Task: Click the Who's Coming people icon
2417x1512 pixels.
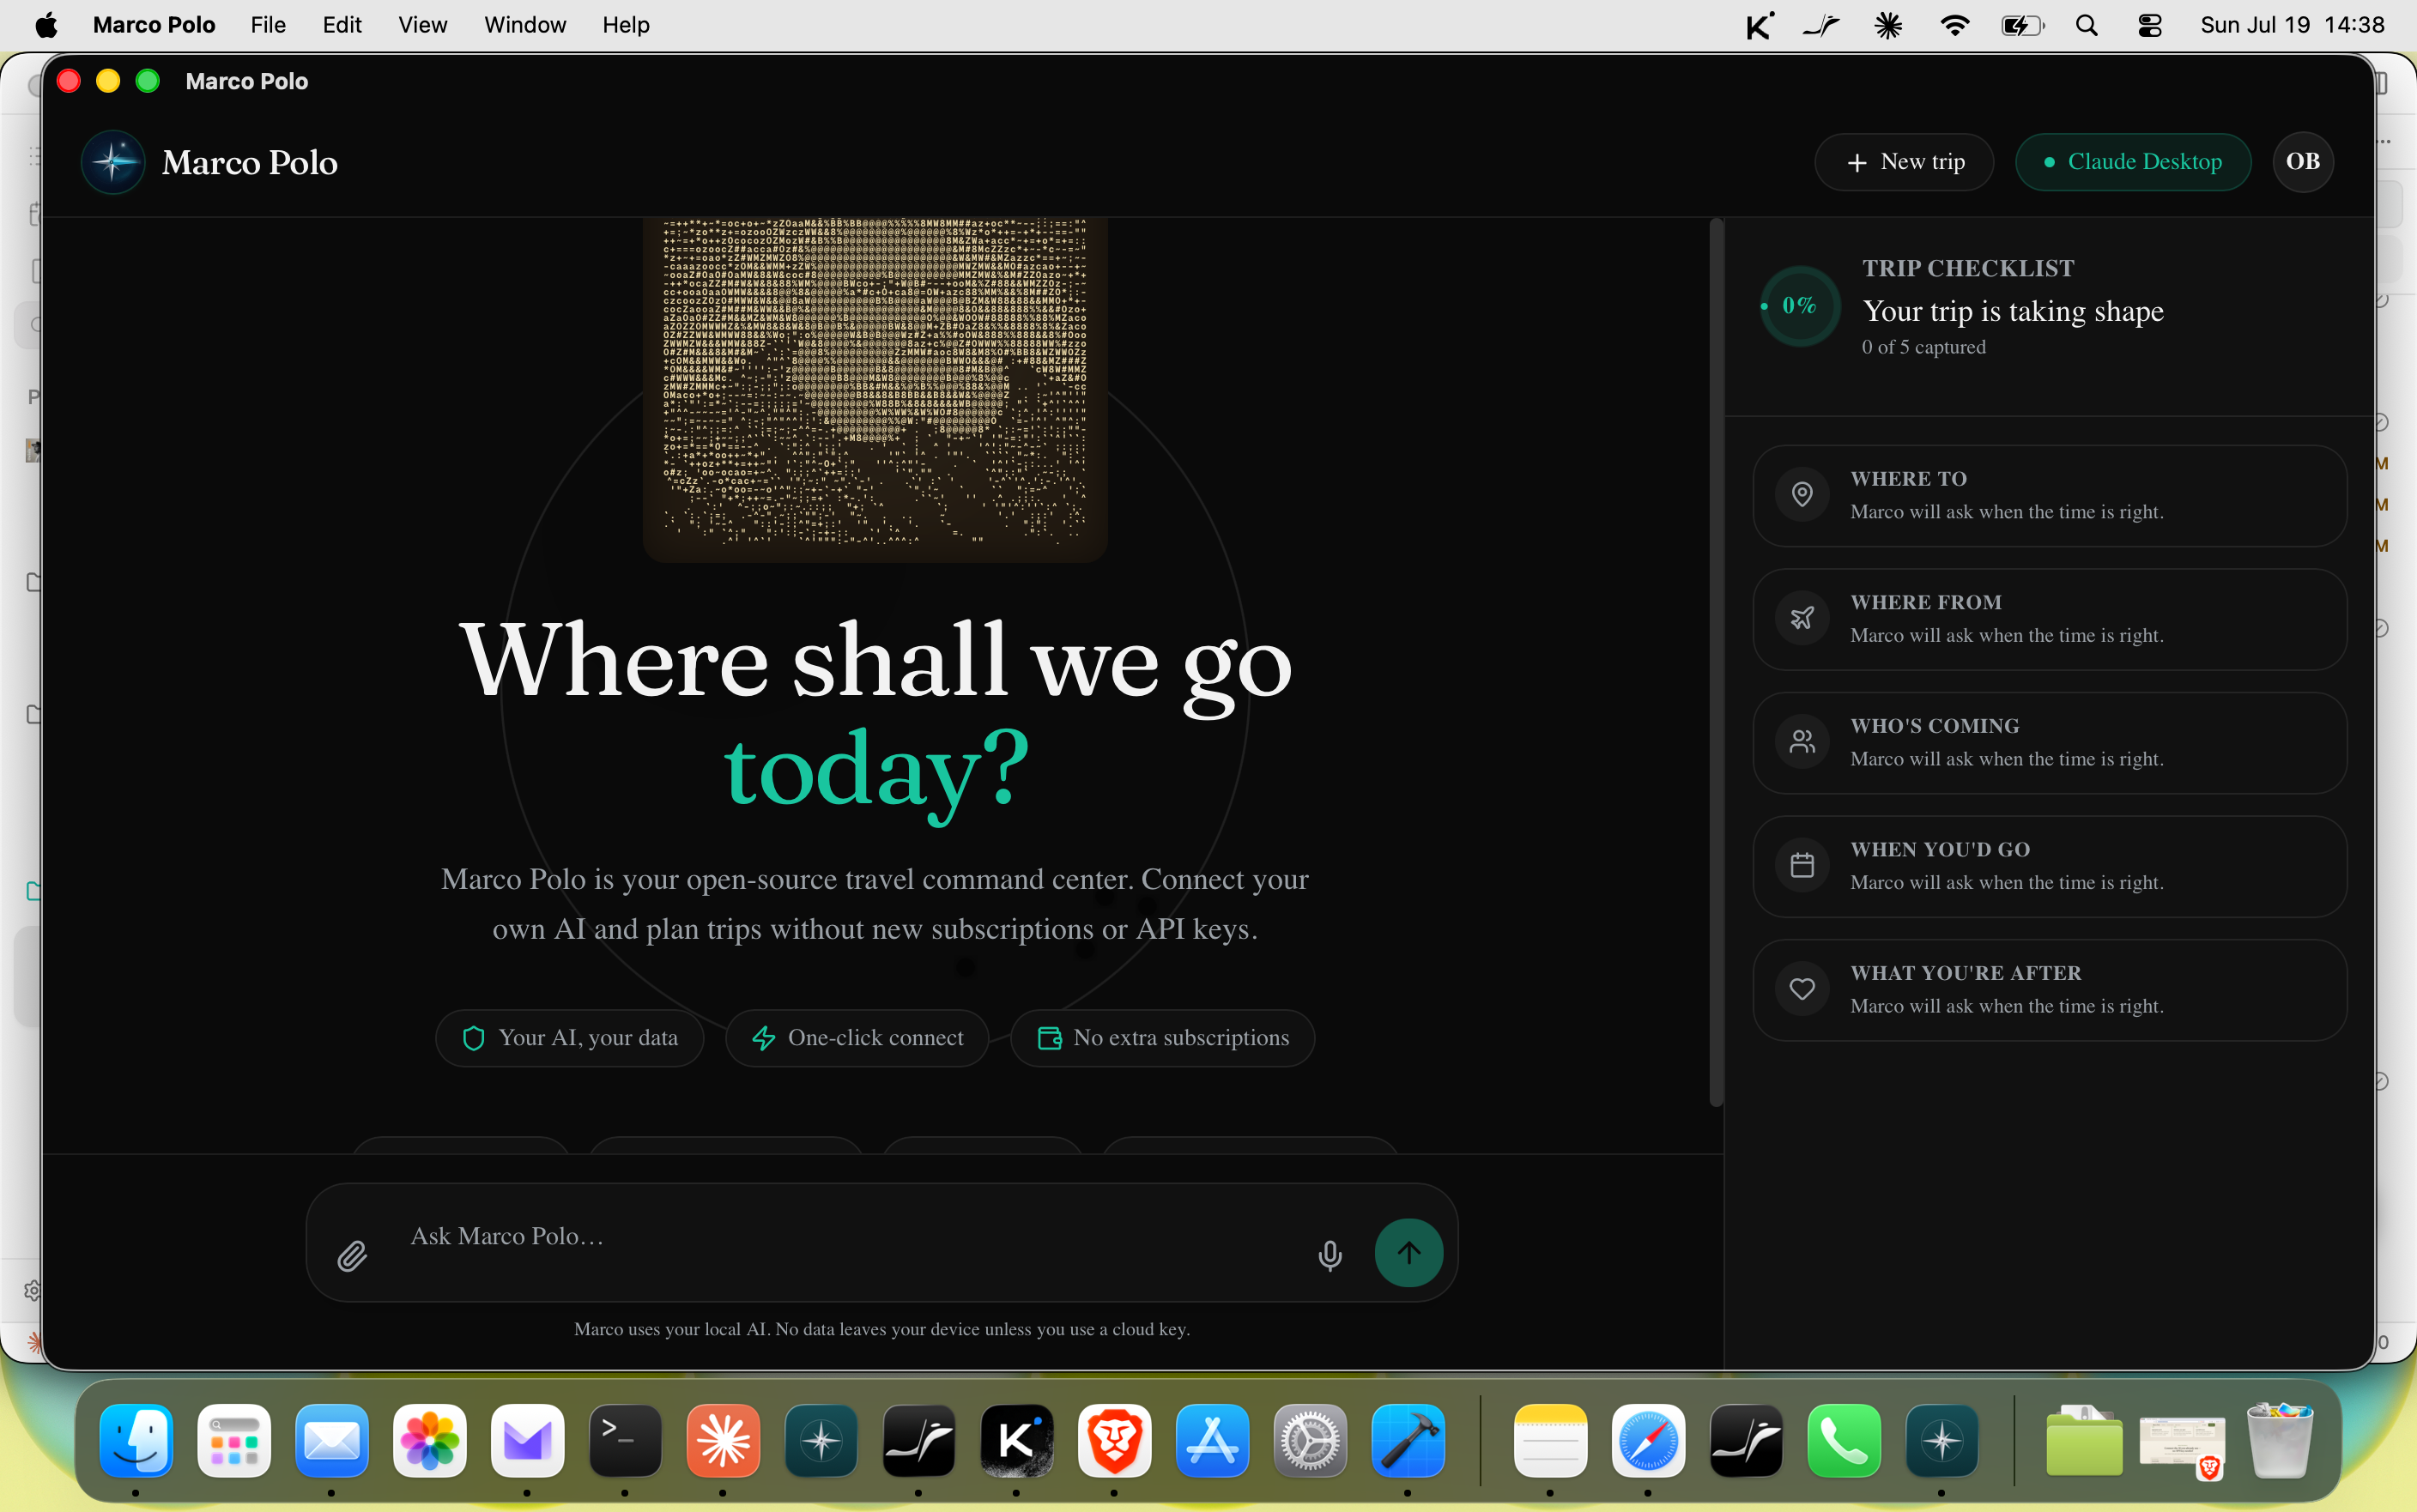Action: pos(1802,742)
